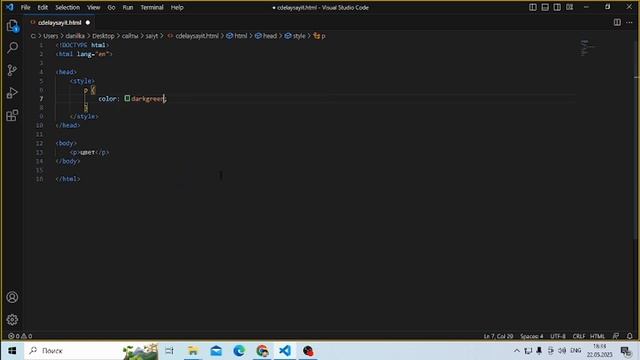The height and width of the screenshot is (360, 640).
Task: Open the customize layout icon
Action: pyautogui.click(x=569, y=7)
